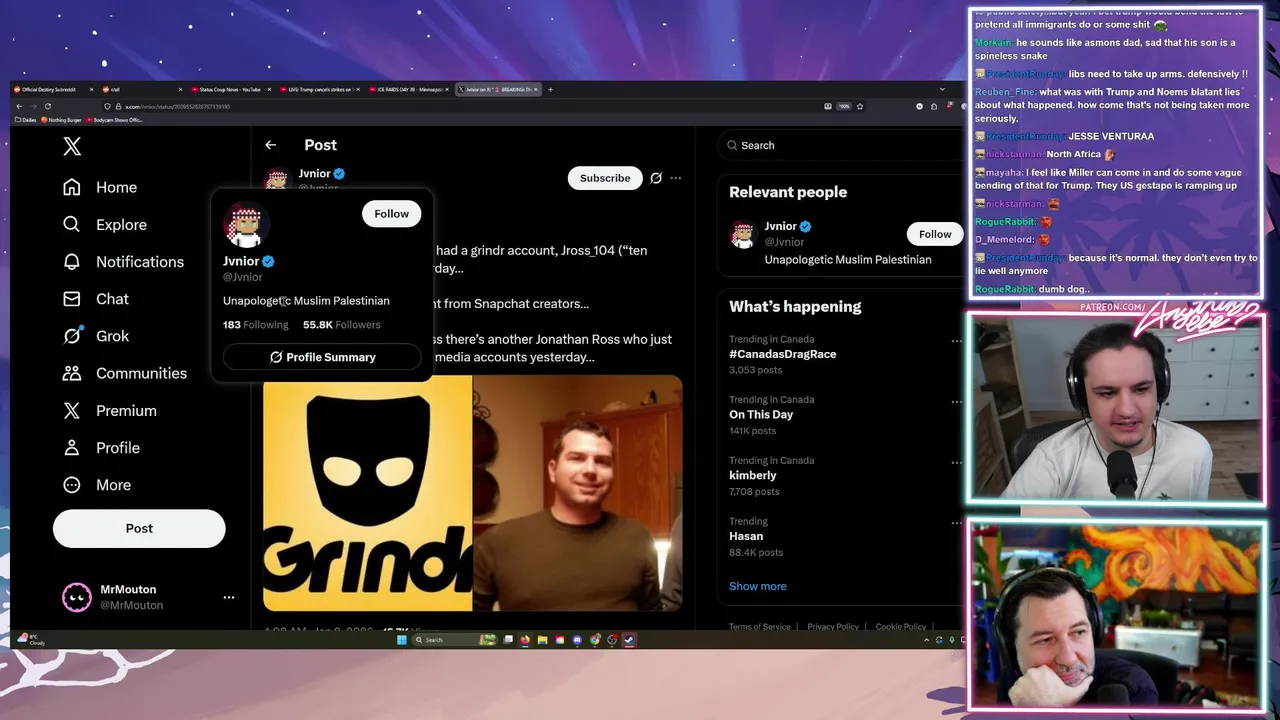Screen dimensions: 1280x720
Task: Open options for kimberly trend
Action: pyautogui.click(x=956, y=463)
